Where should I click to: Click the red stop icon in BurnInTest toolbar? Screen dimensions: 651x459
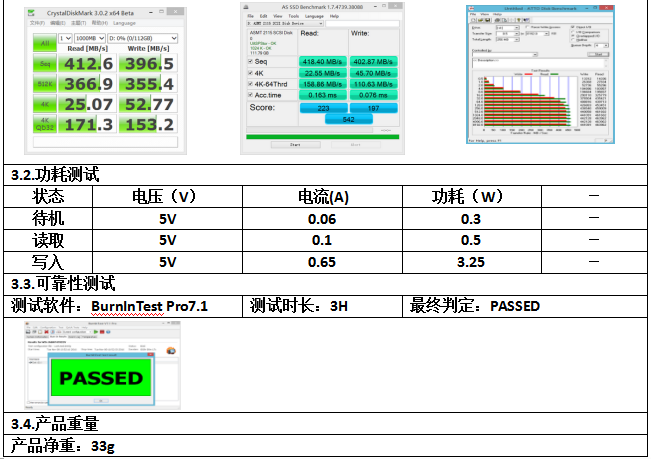coord(102,332)
